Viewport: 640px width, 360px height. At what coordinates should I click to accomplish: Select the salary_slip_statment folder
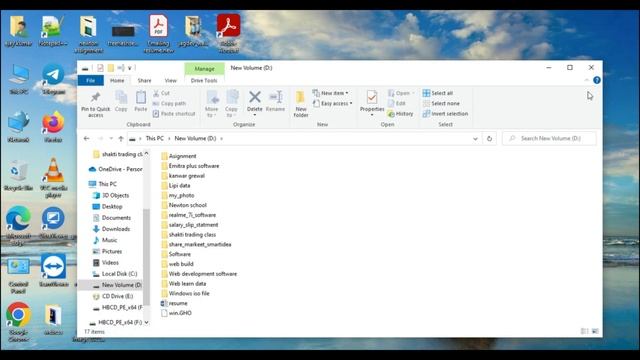pos(190,224)
